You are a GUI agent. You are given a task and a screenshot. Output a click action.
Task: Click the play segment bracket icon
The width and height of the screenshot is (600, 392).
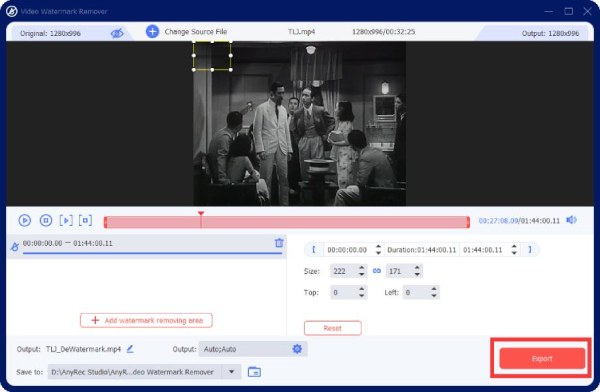tap(66, 220)
